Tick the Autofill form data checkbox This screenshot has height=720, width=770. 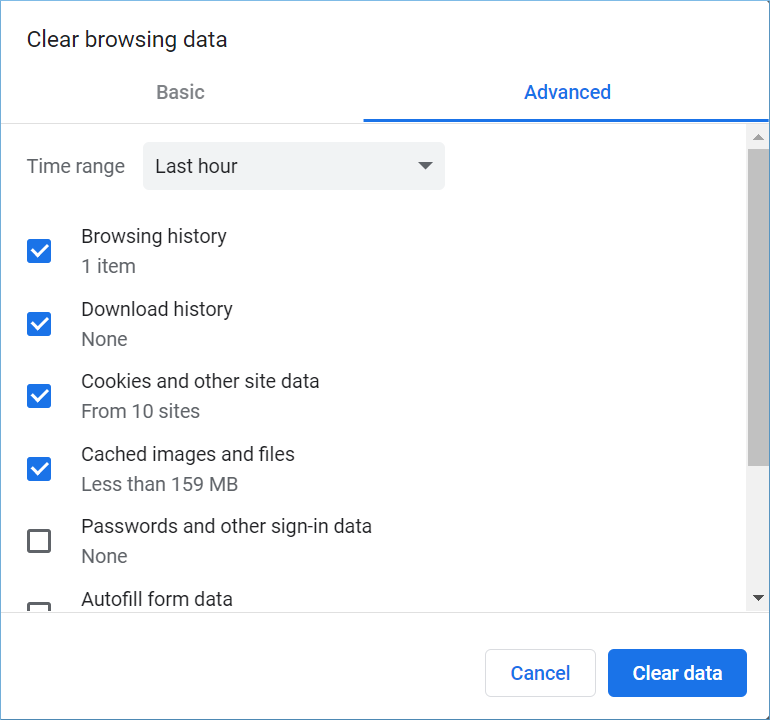point(39,606)
